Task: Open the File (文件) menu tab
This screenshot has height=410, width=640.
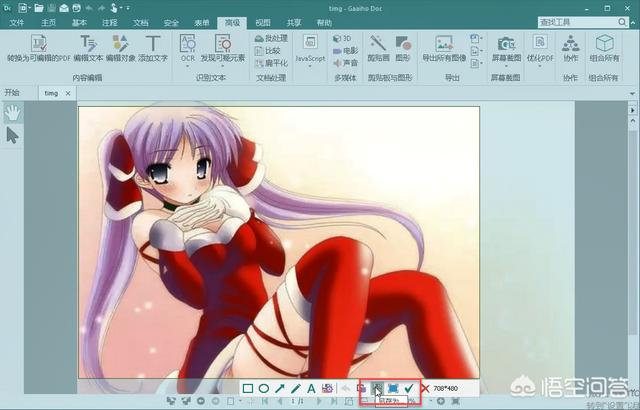Action: [x=17, y=23]
